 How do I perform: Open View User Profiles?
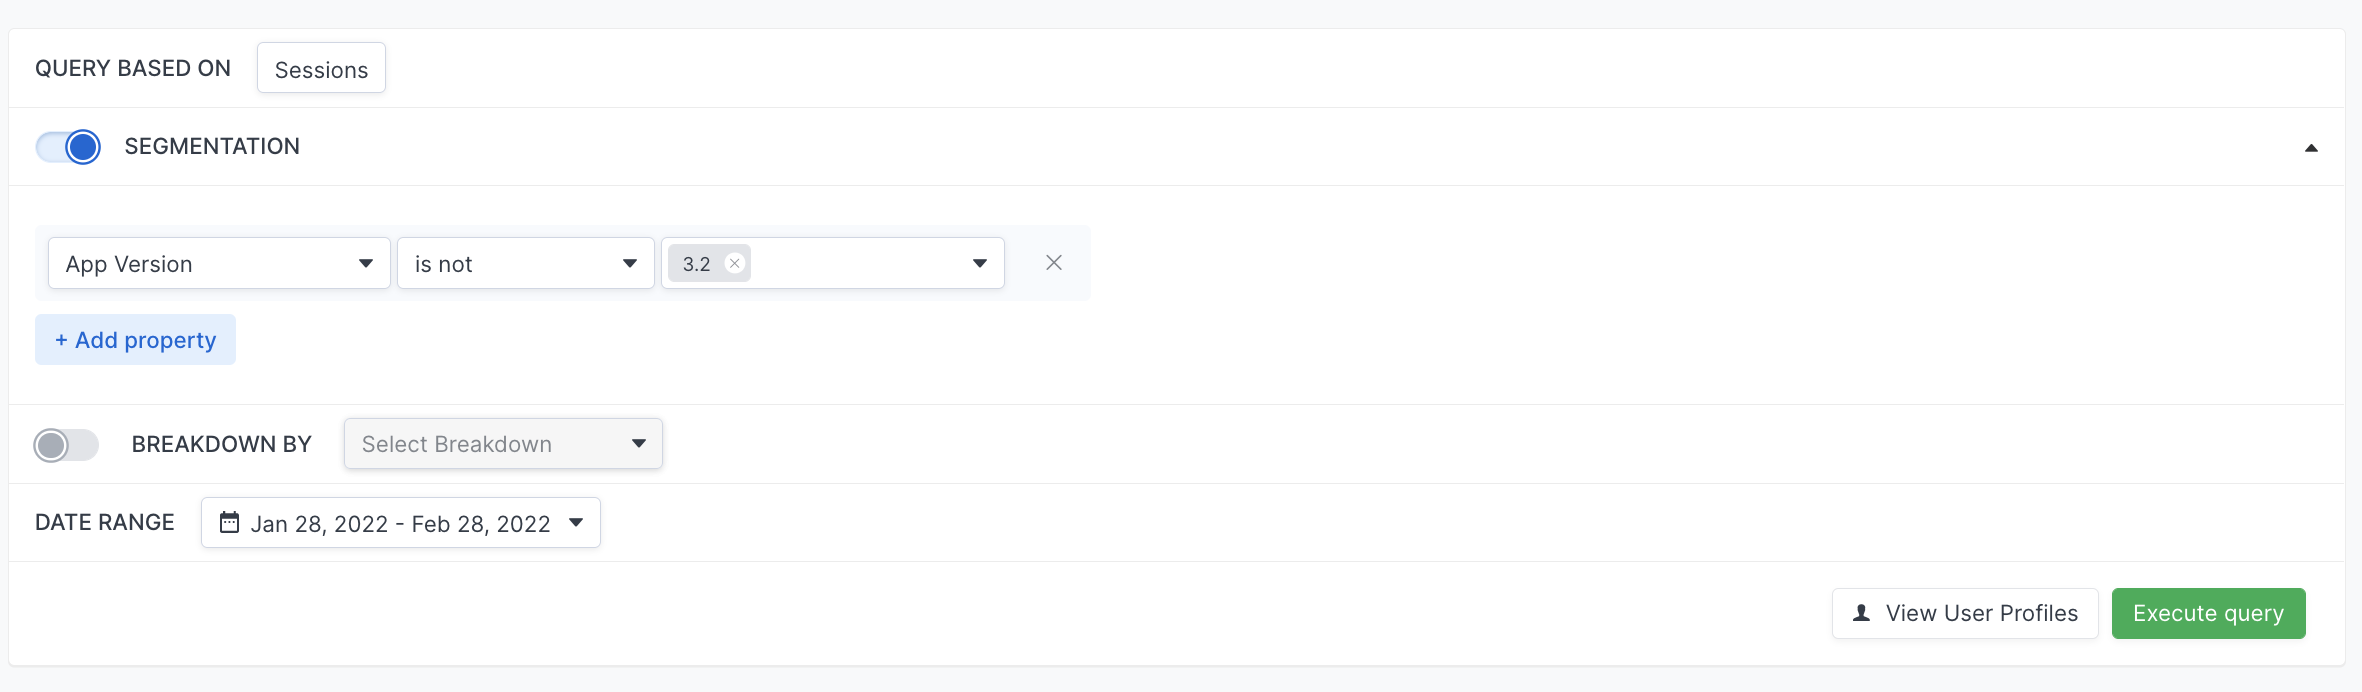coord(1965,613)
